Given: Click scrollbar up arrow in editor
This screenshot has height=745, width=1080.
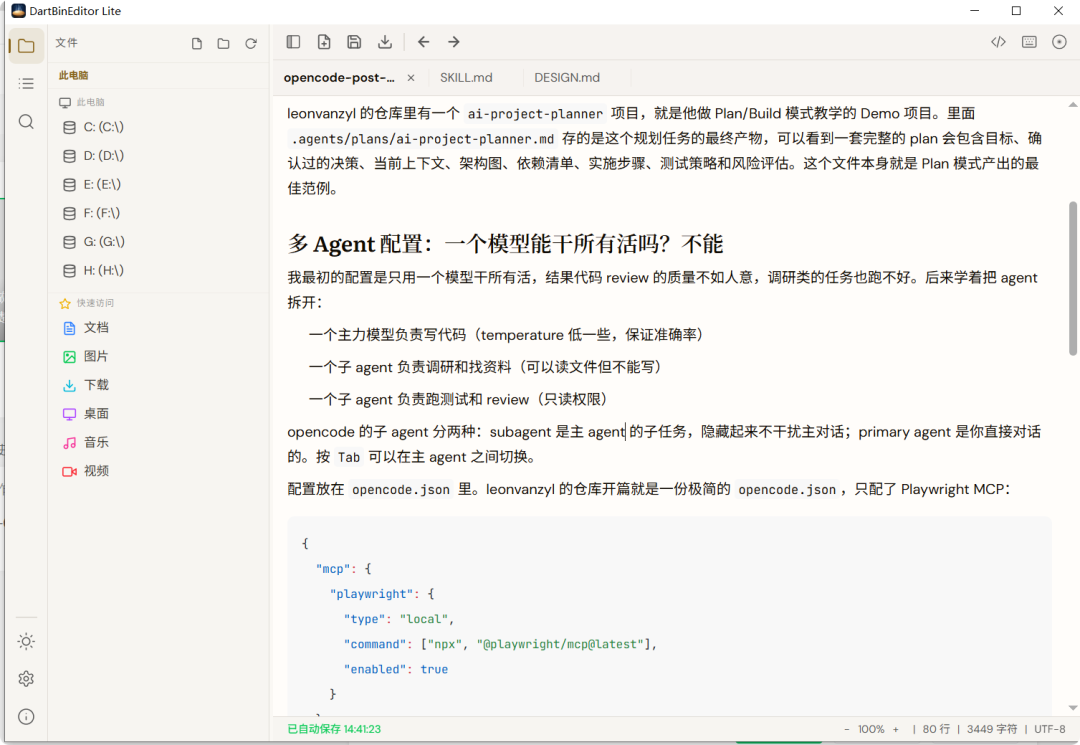Looking at the screenshot, I should click(1072, 105).
